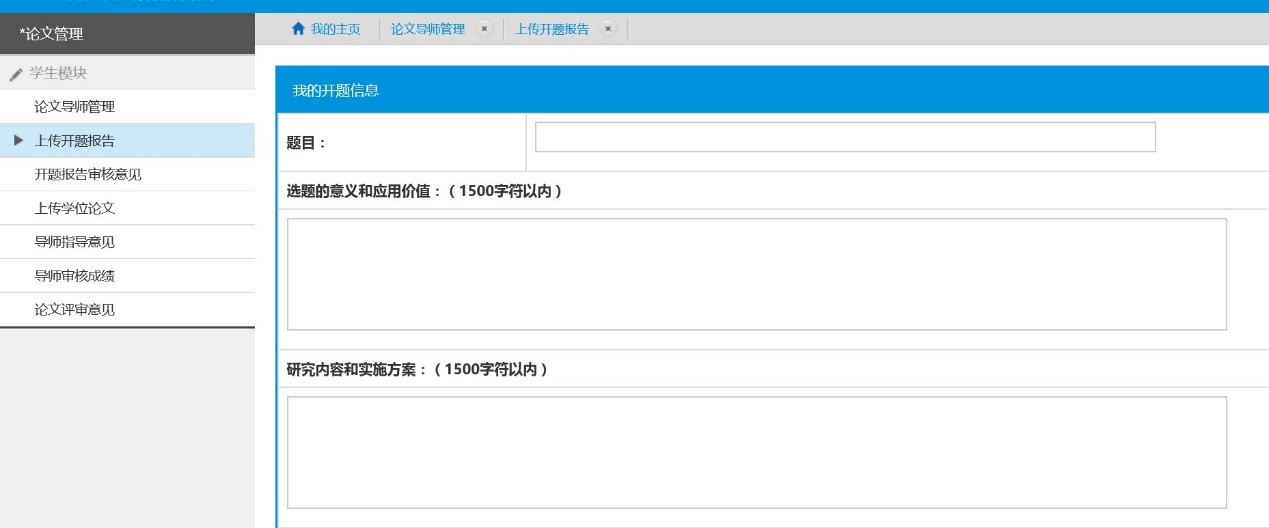Select the 上传开题报告 tab in the tab bar
1269x528 pixels.
point(552,29)
